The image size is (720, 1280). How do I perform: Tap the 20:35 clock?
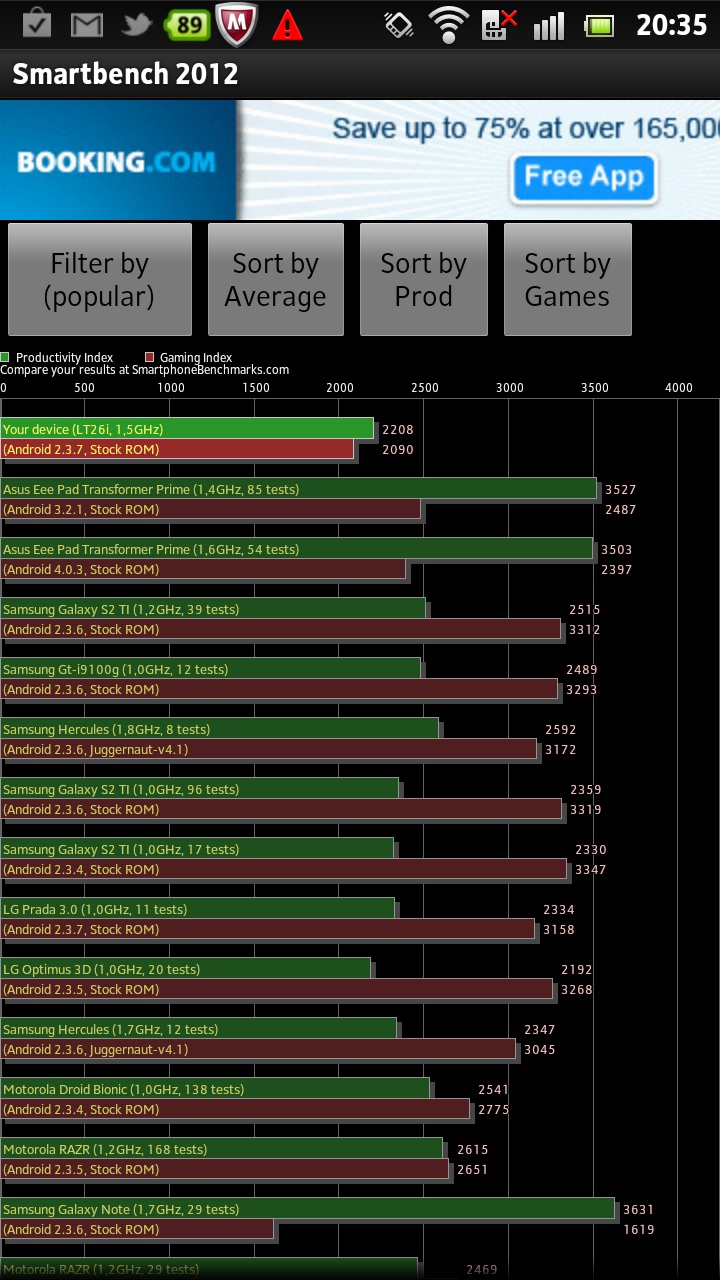(671, 25)
